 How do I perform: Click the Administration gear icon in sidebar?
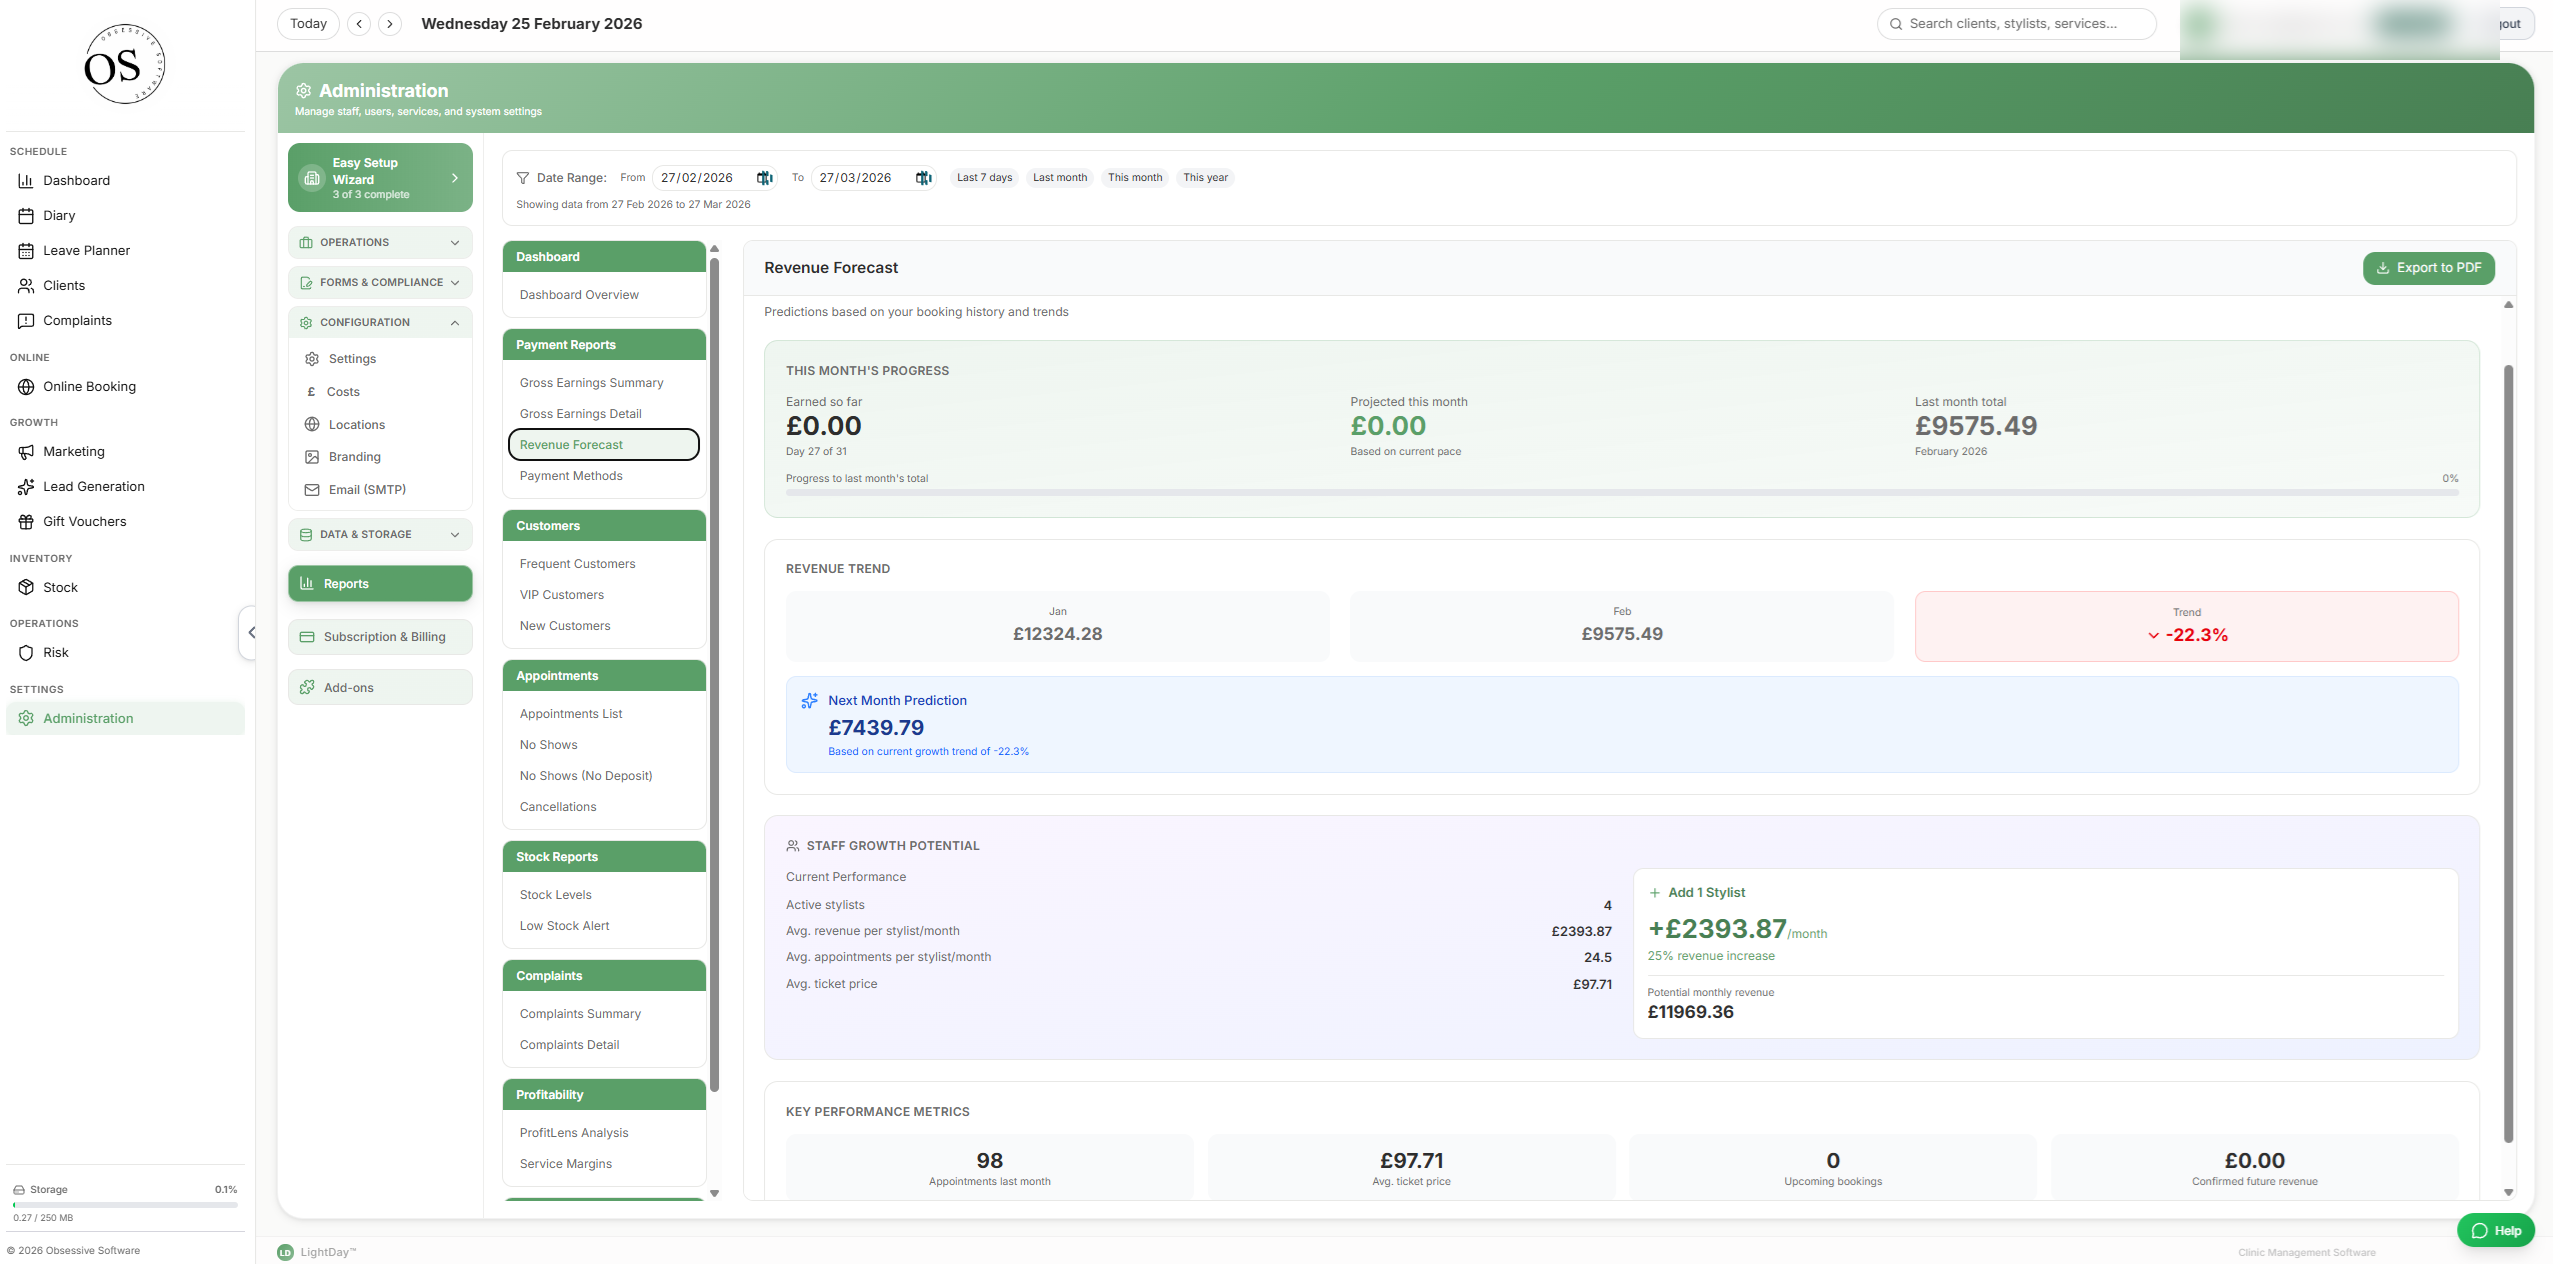pos(26,719)
